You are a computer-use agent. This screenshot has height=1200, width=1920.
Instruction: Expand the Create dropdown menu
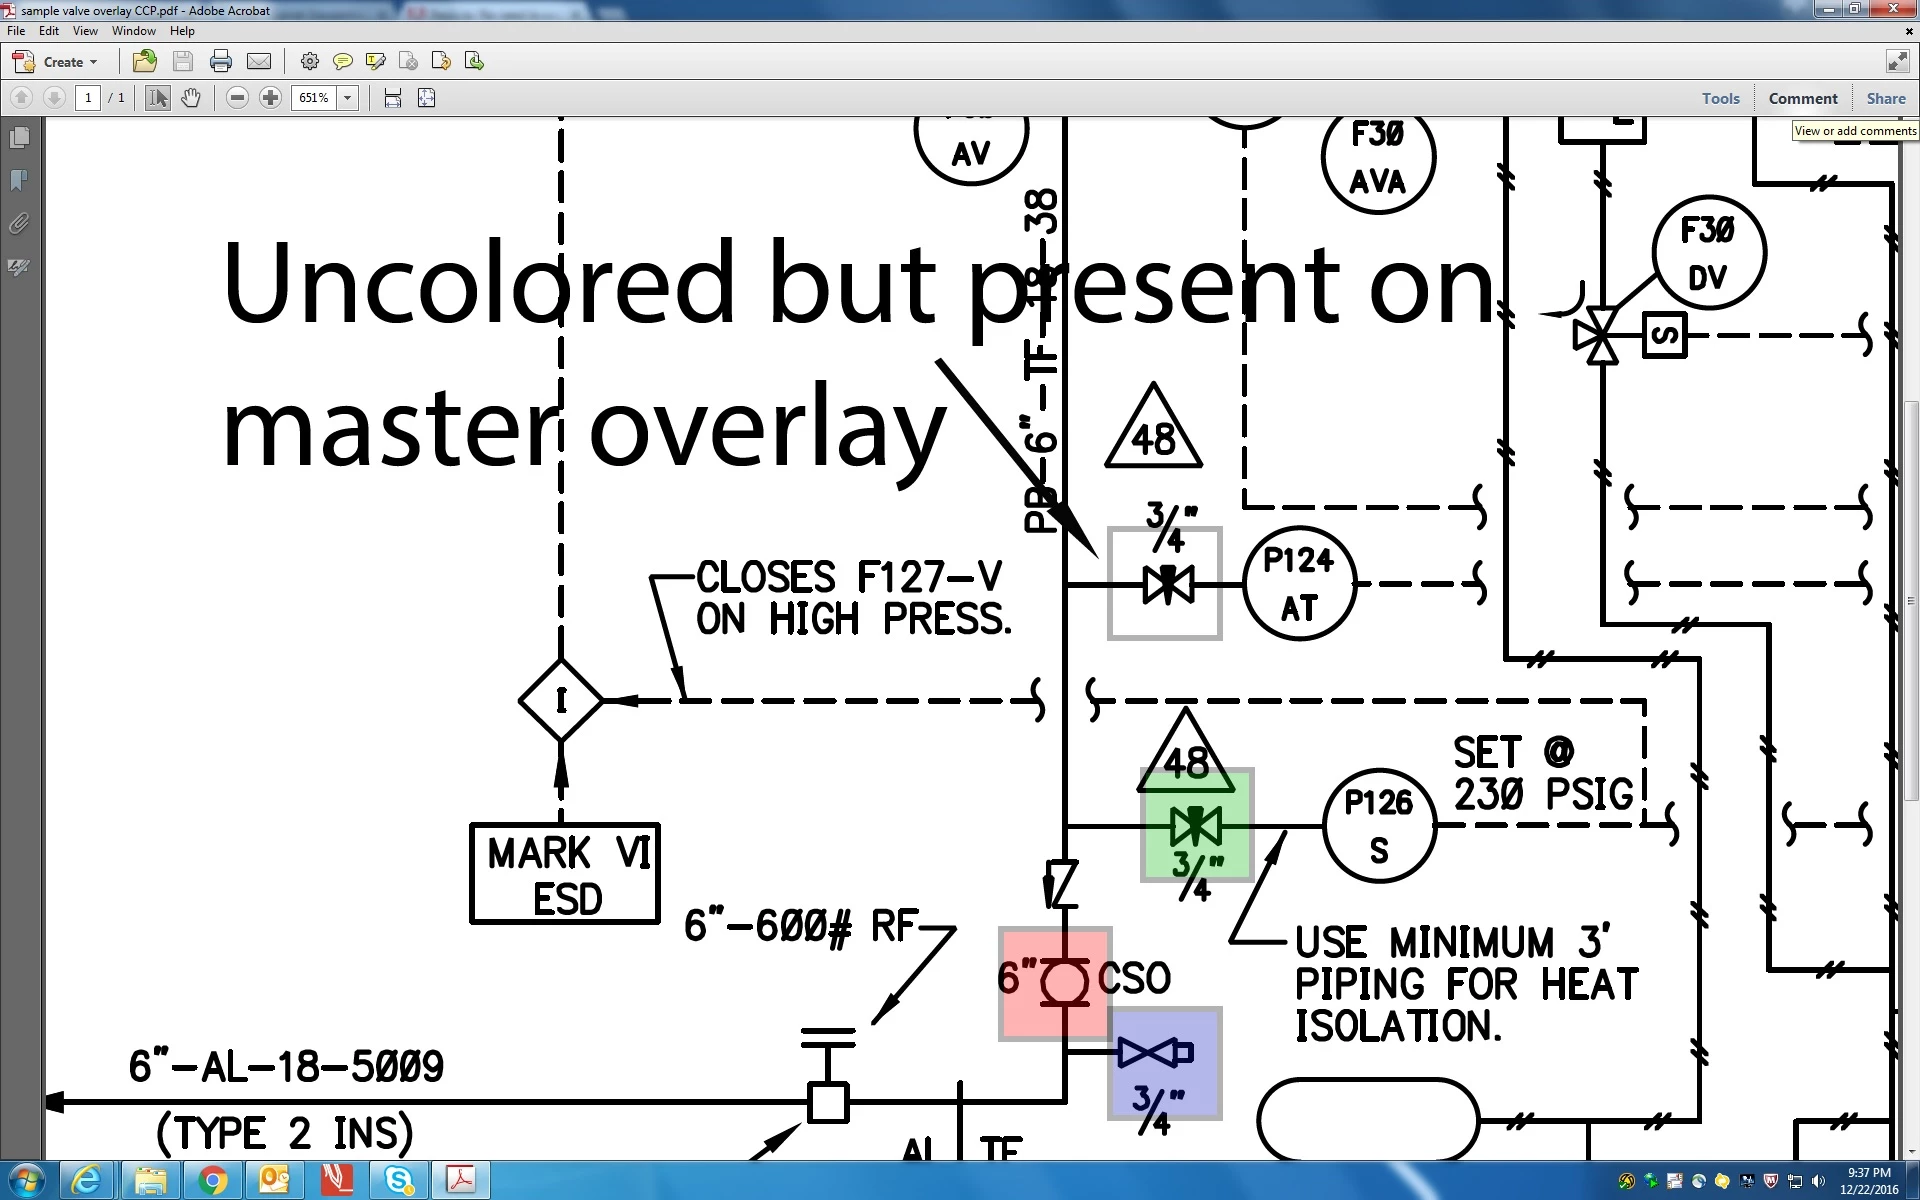pos(93,62)
